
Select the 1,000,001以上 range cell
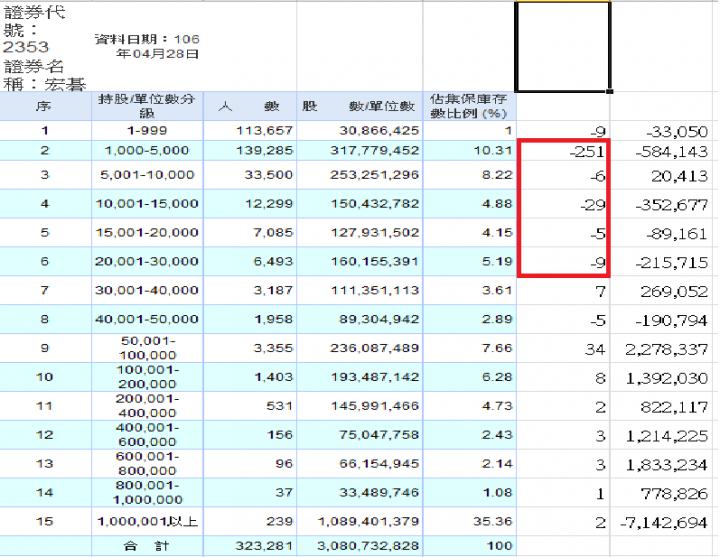tap(147, 522)
